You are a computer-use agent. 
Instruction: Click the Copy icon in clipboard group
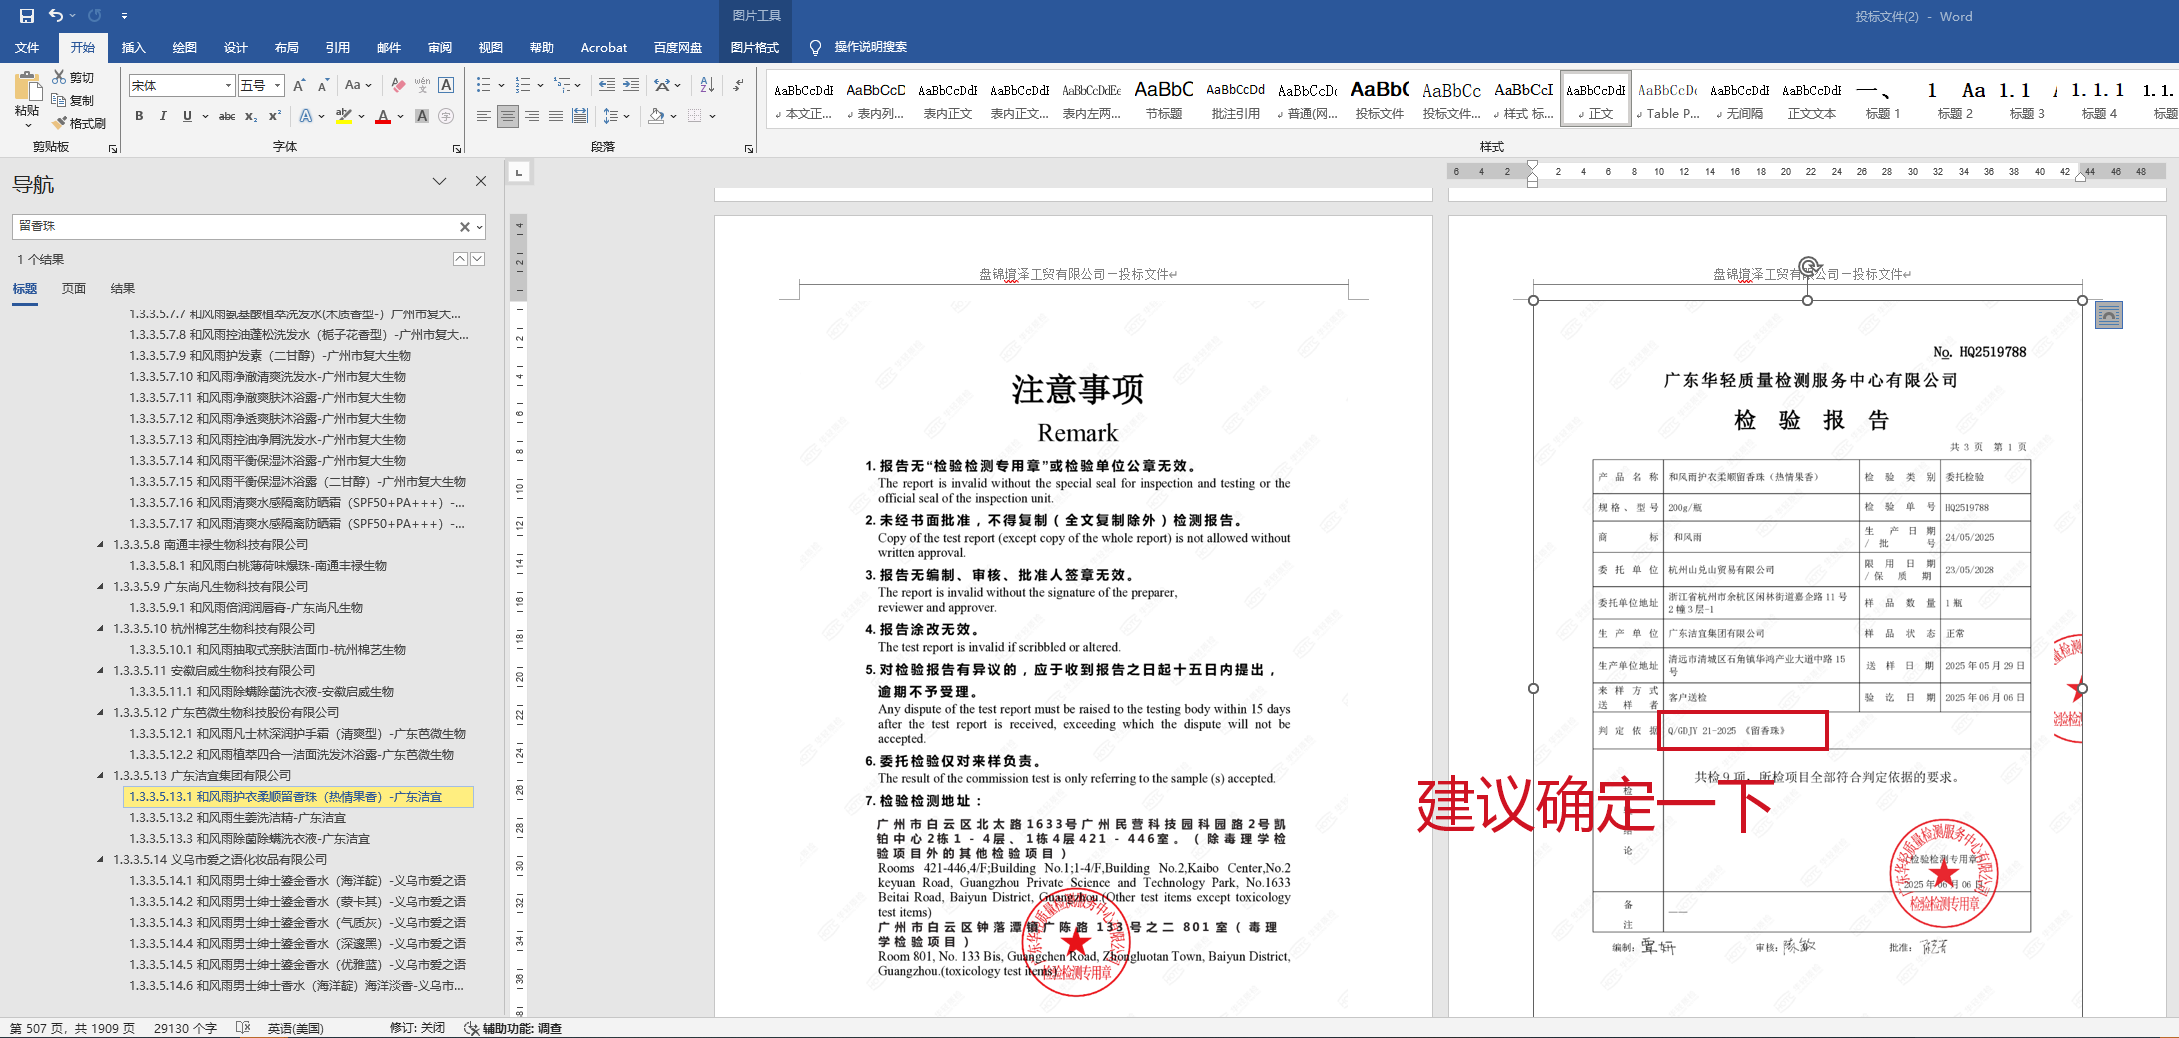60,100
